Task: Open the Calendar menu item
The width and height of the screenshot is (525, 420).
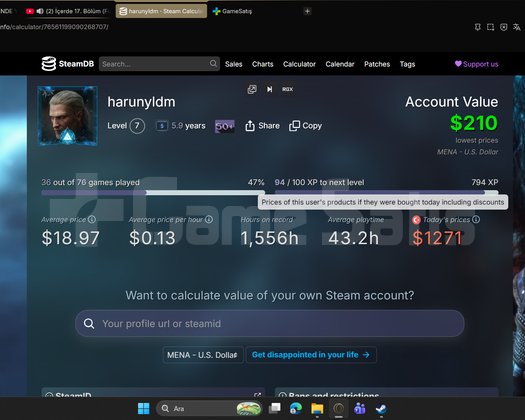Action: coord(340,64)
